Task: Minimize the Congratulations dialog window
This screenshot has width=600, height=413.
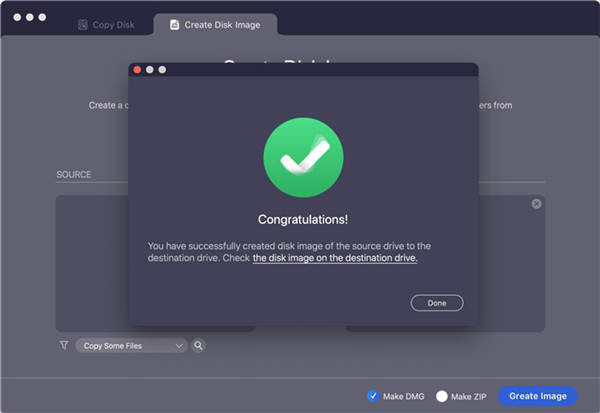Action: pos(150,70)
